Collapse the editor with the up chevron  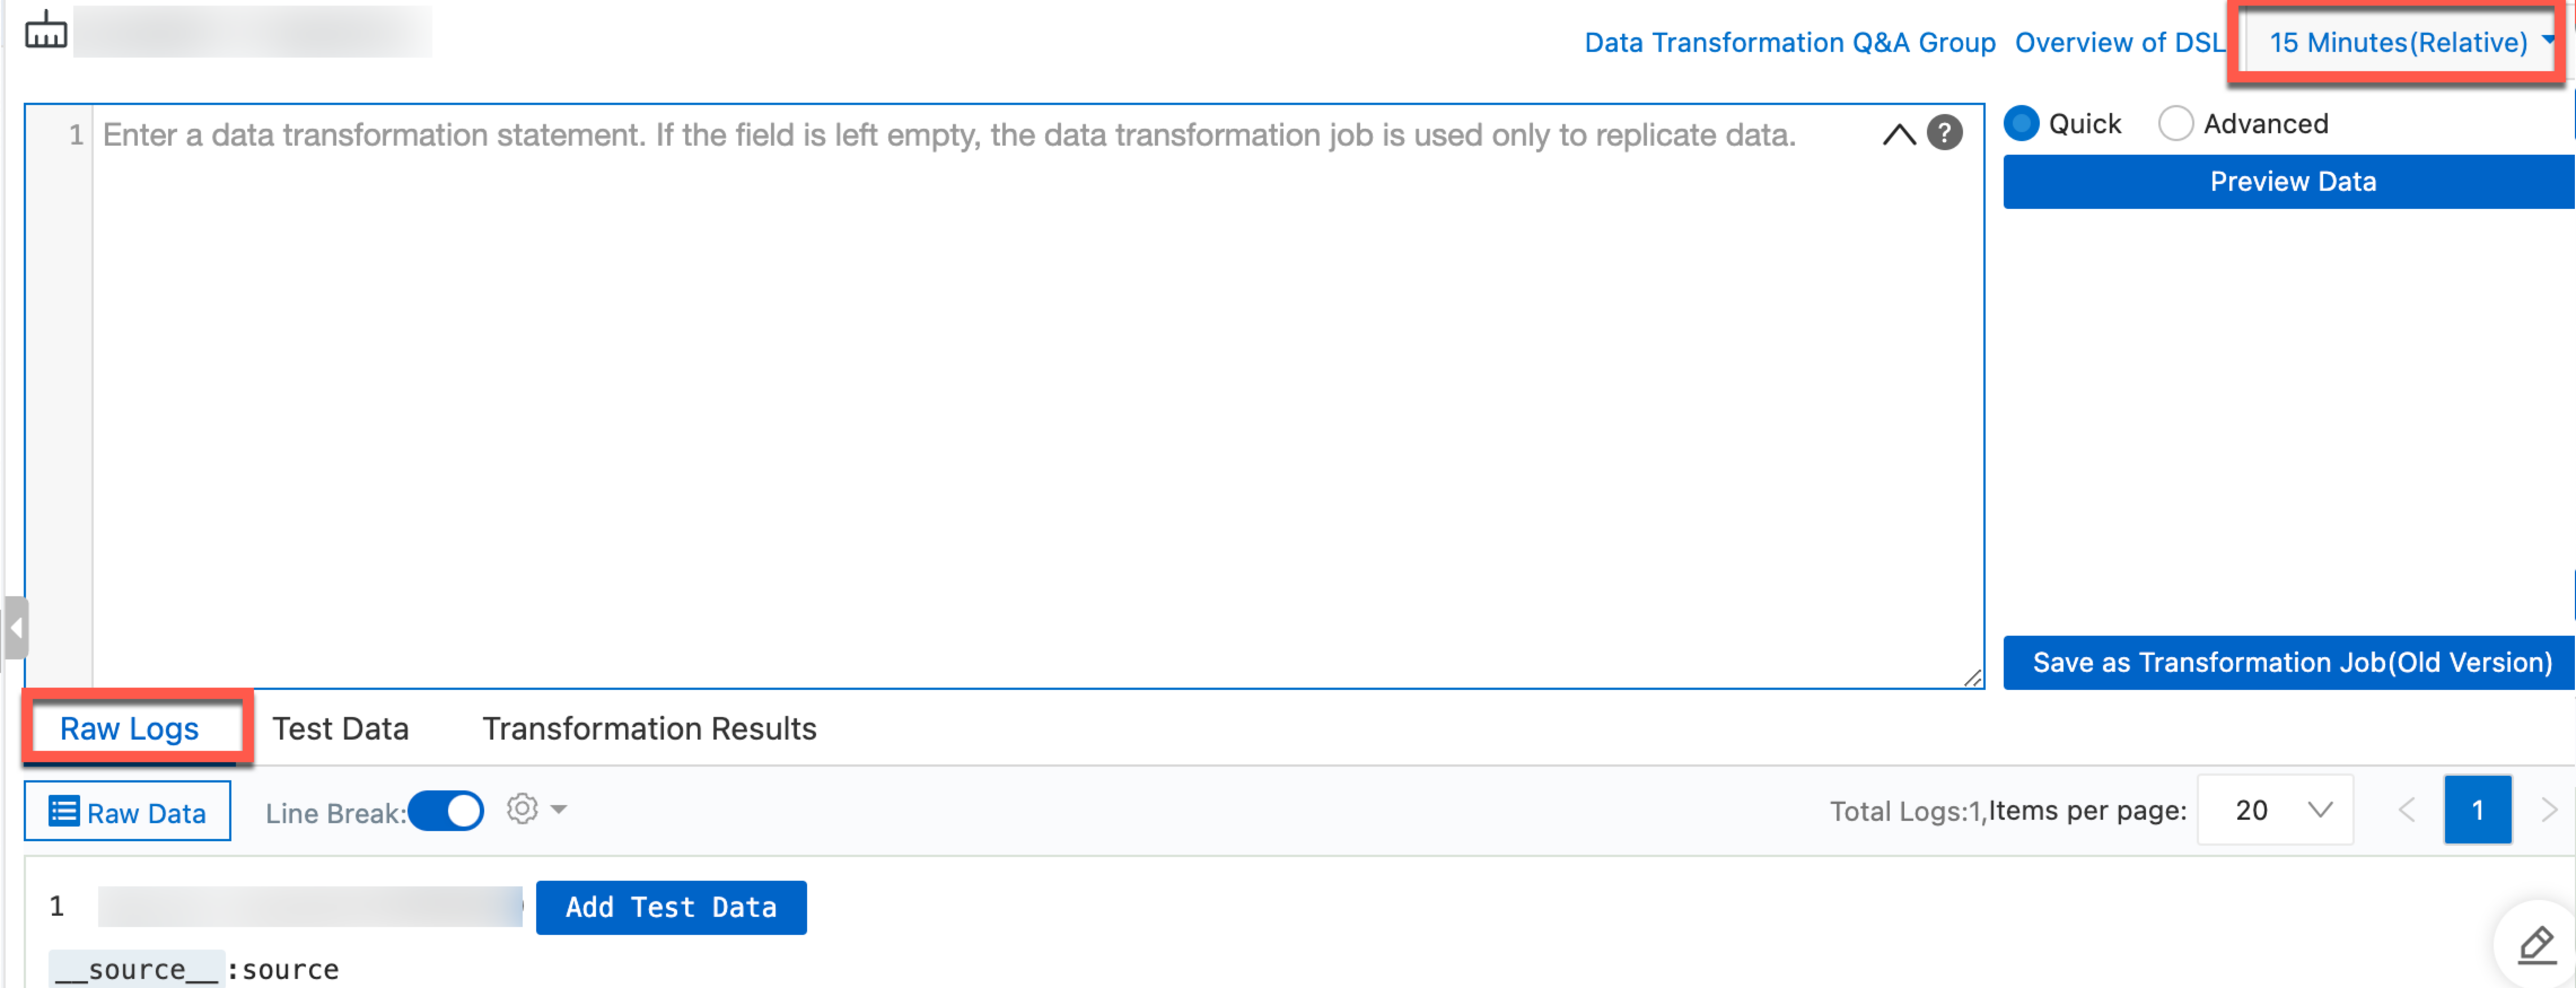[1898, 134]
